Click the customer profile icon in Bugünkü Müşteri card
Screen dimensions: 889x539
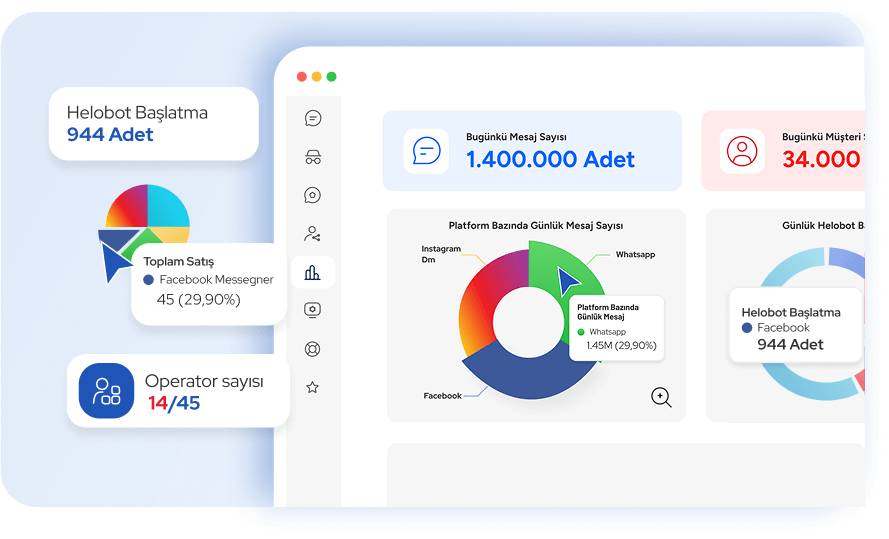point(742,151)
